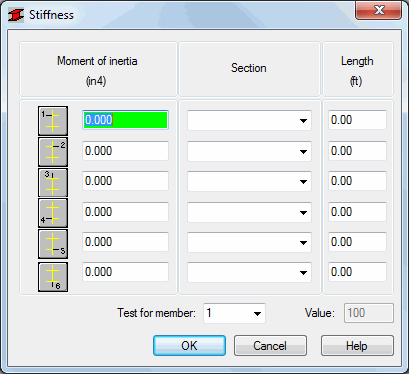Click moment of inertia field for member 2
Screen dimensions: 409x374
tap(125, 151)
